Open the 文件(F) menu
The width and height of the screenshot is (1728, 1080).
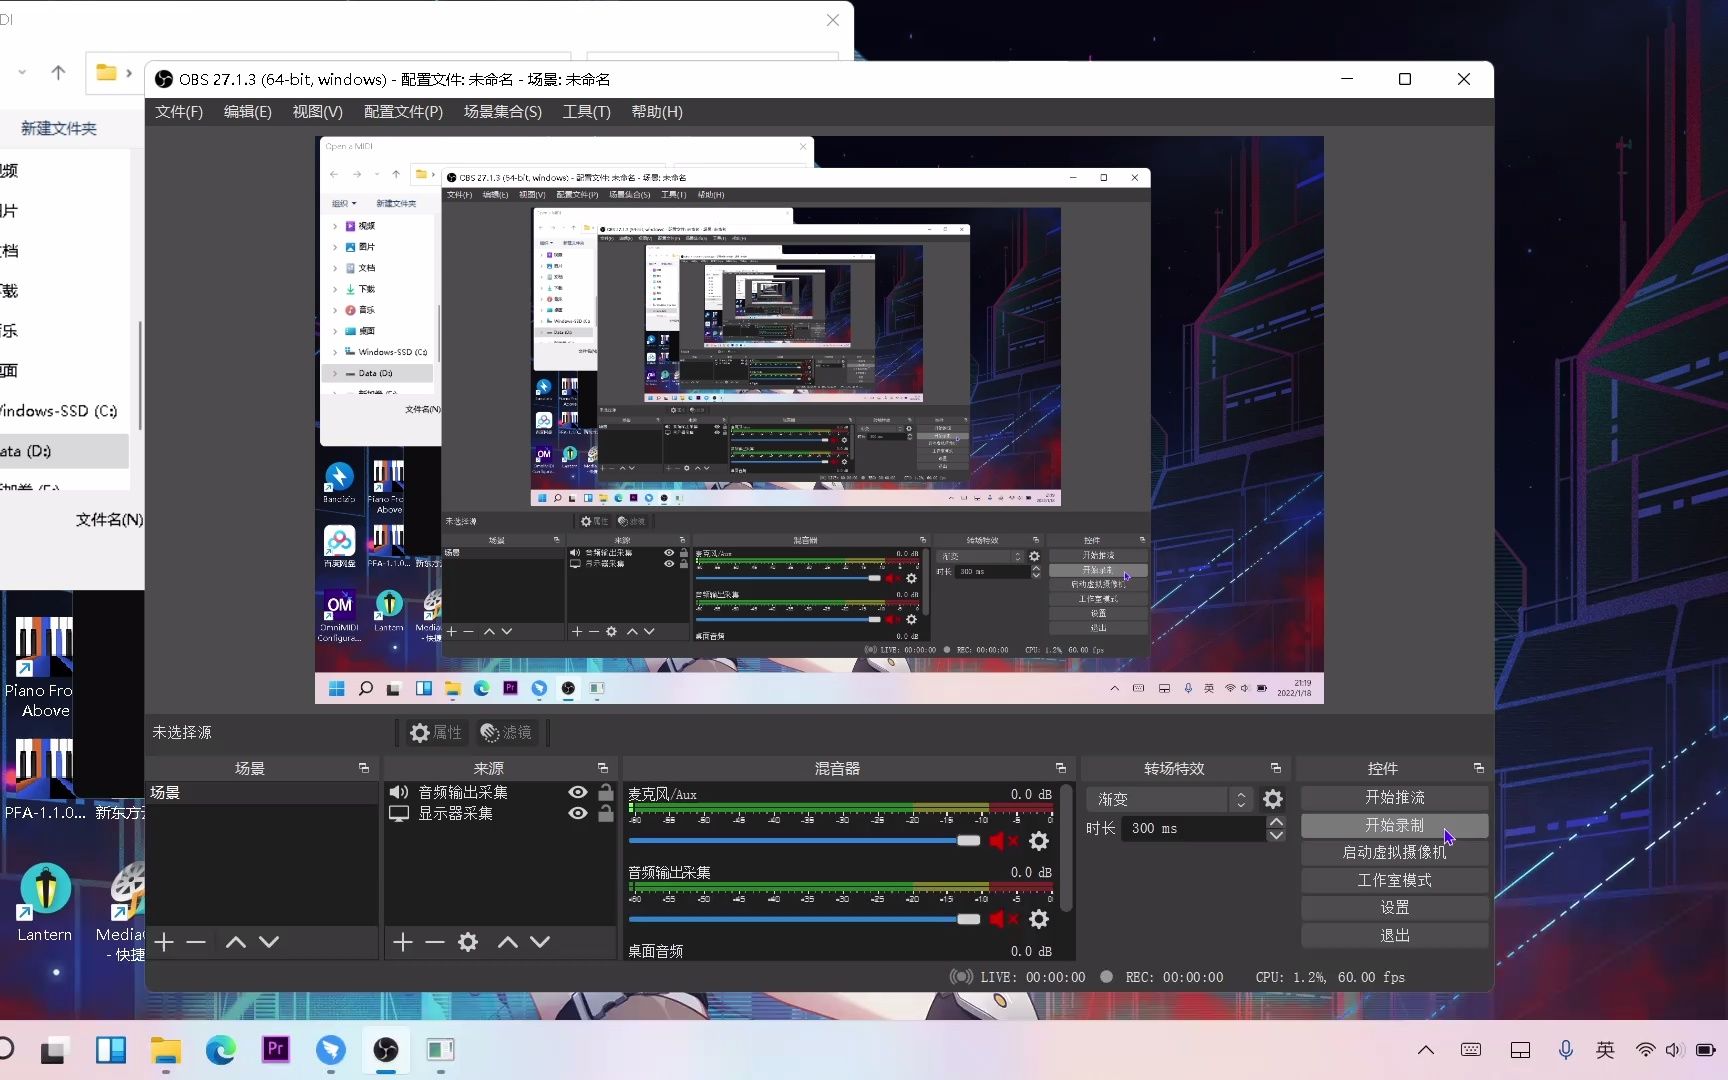pyautogui.click(x=179, y=112)
